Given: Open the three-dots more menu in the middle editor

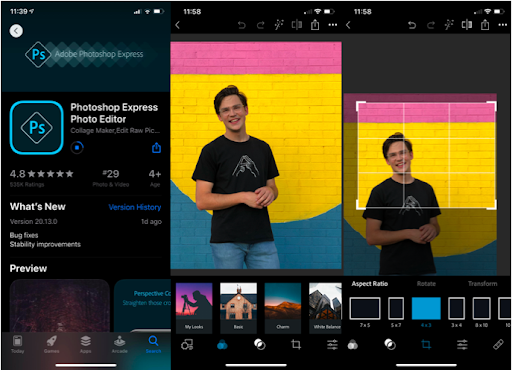Looking at the screenshot, I should pyautogui.click(x=333, y=25).
